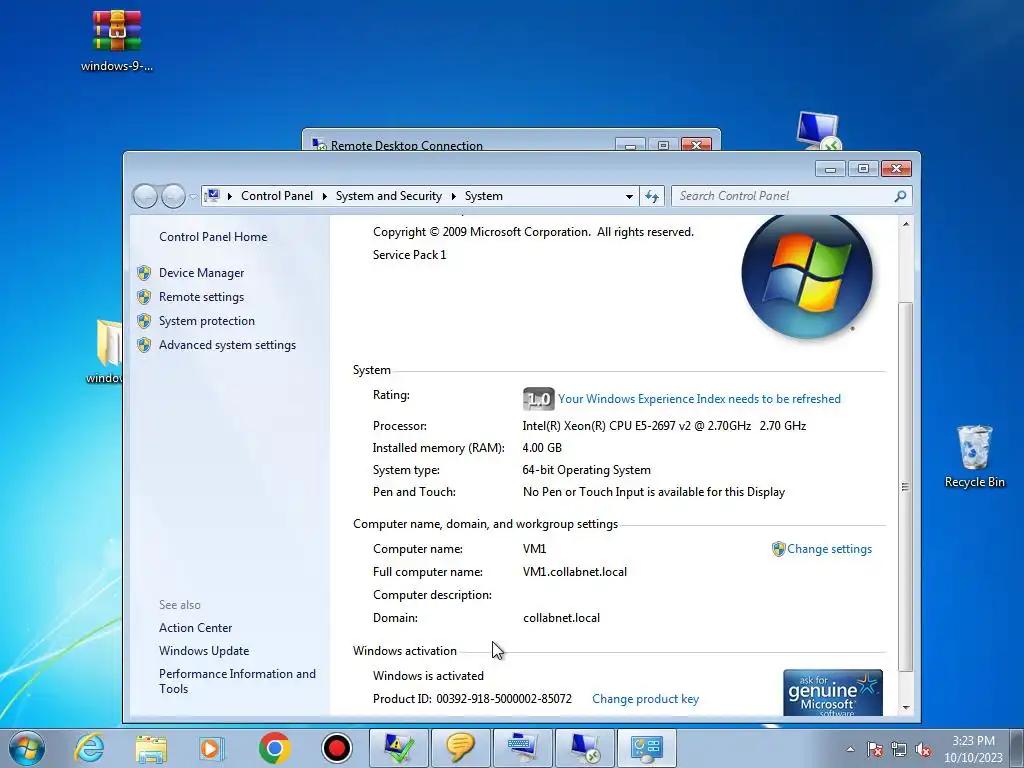Expand the arrow before Control Panel in the breadcrumb
Screen dimensions: 1024x768
(x=230, y=196)
